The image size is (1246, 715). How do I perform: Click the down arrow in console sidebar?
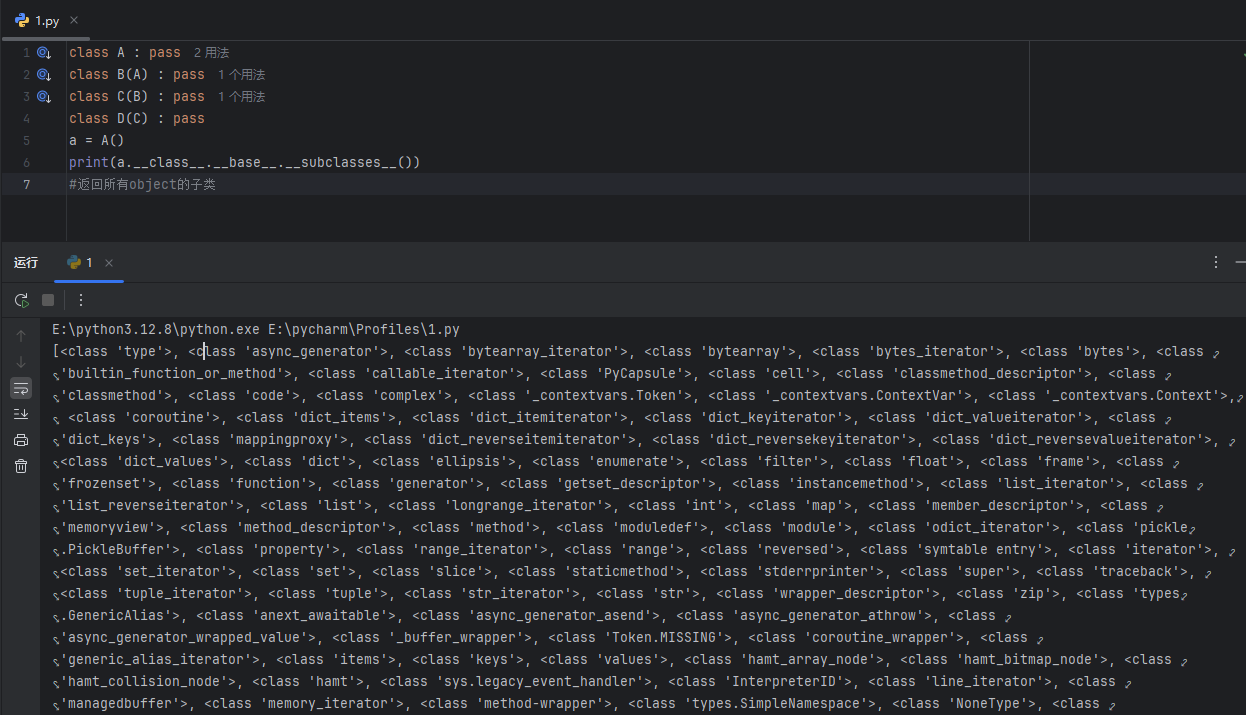[x=21, y=362]
